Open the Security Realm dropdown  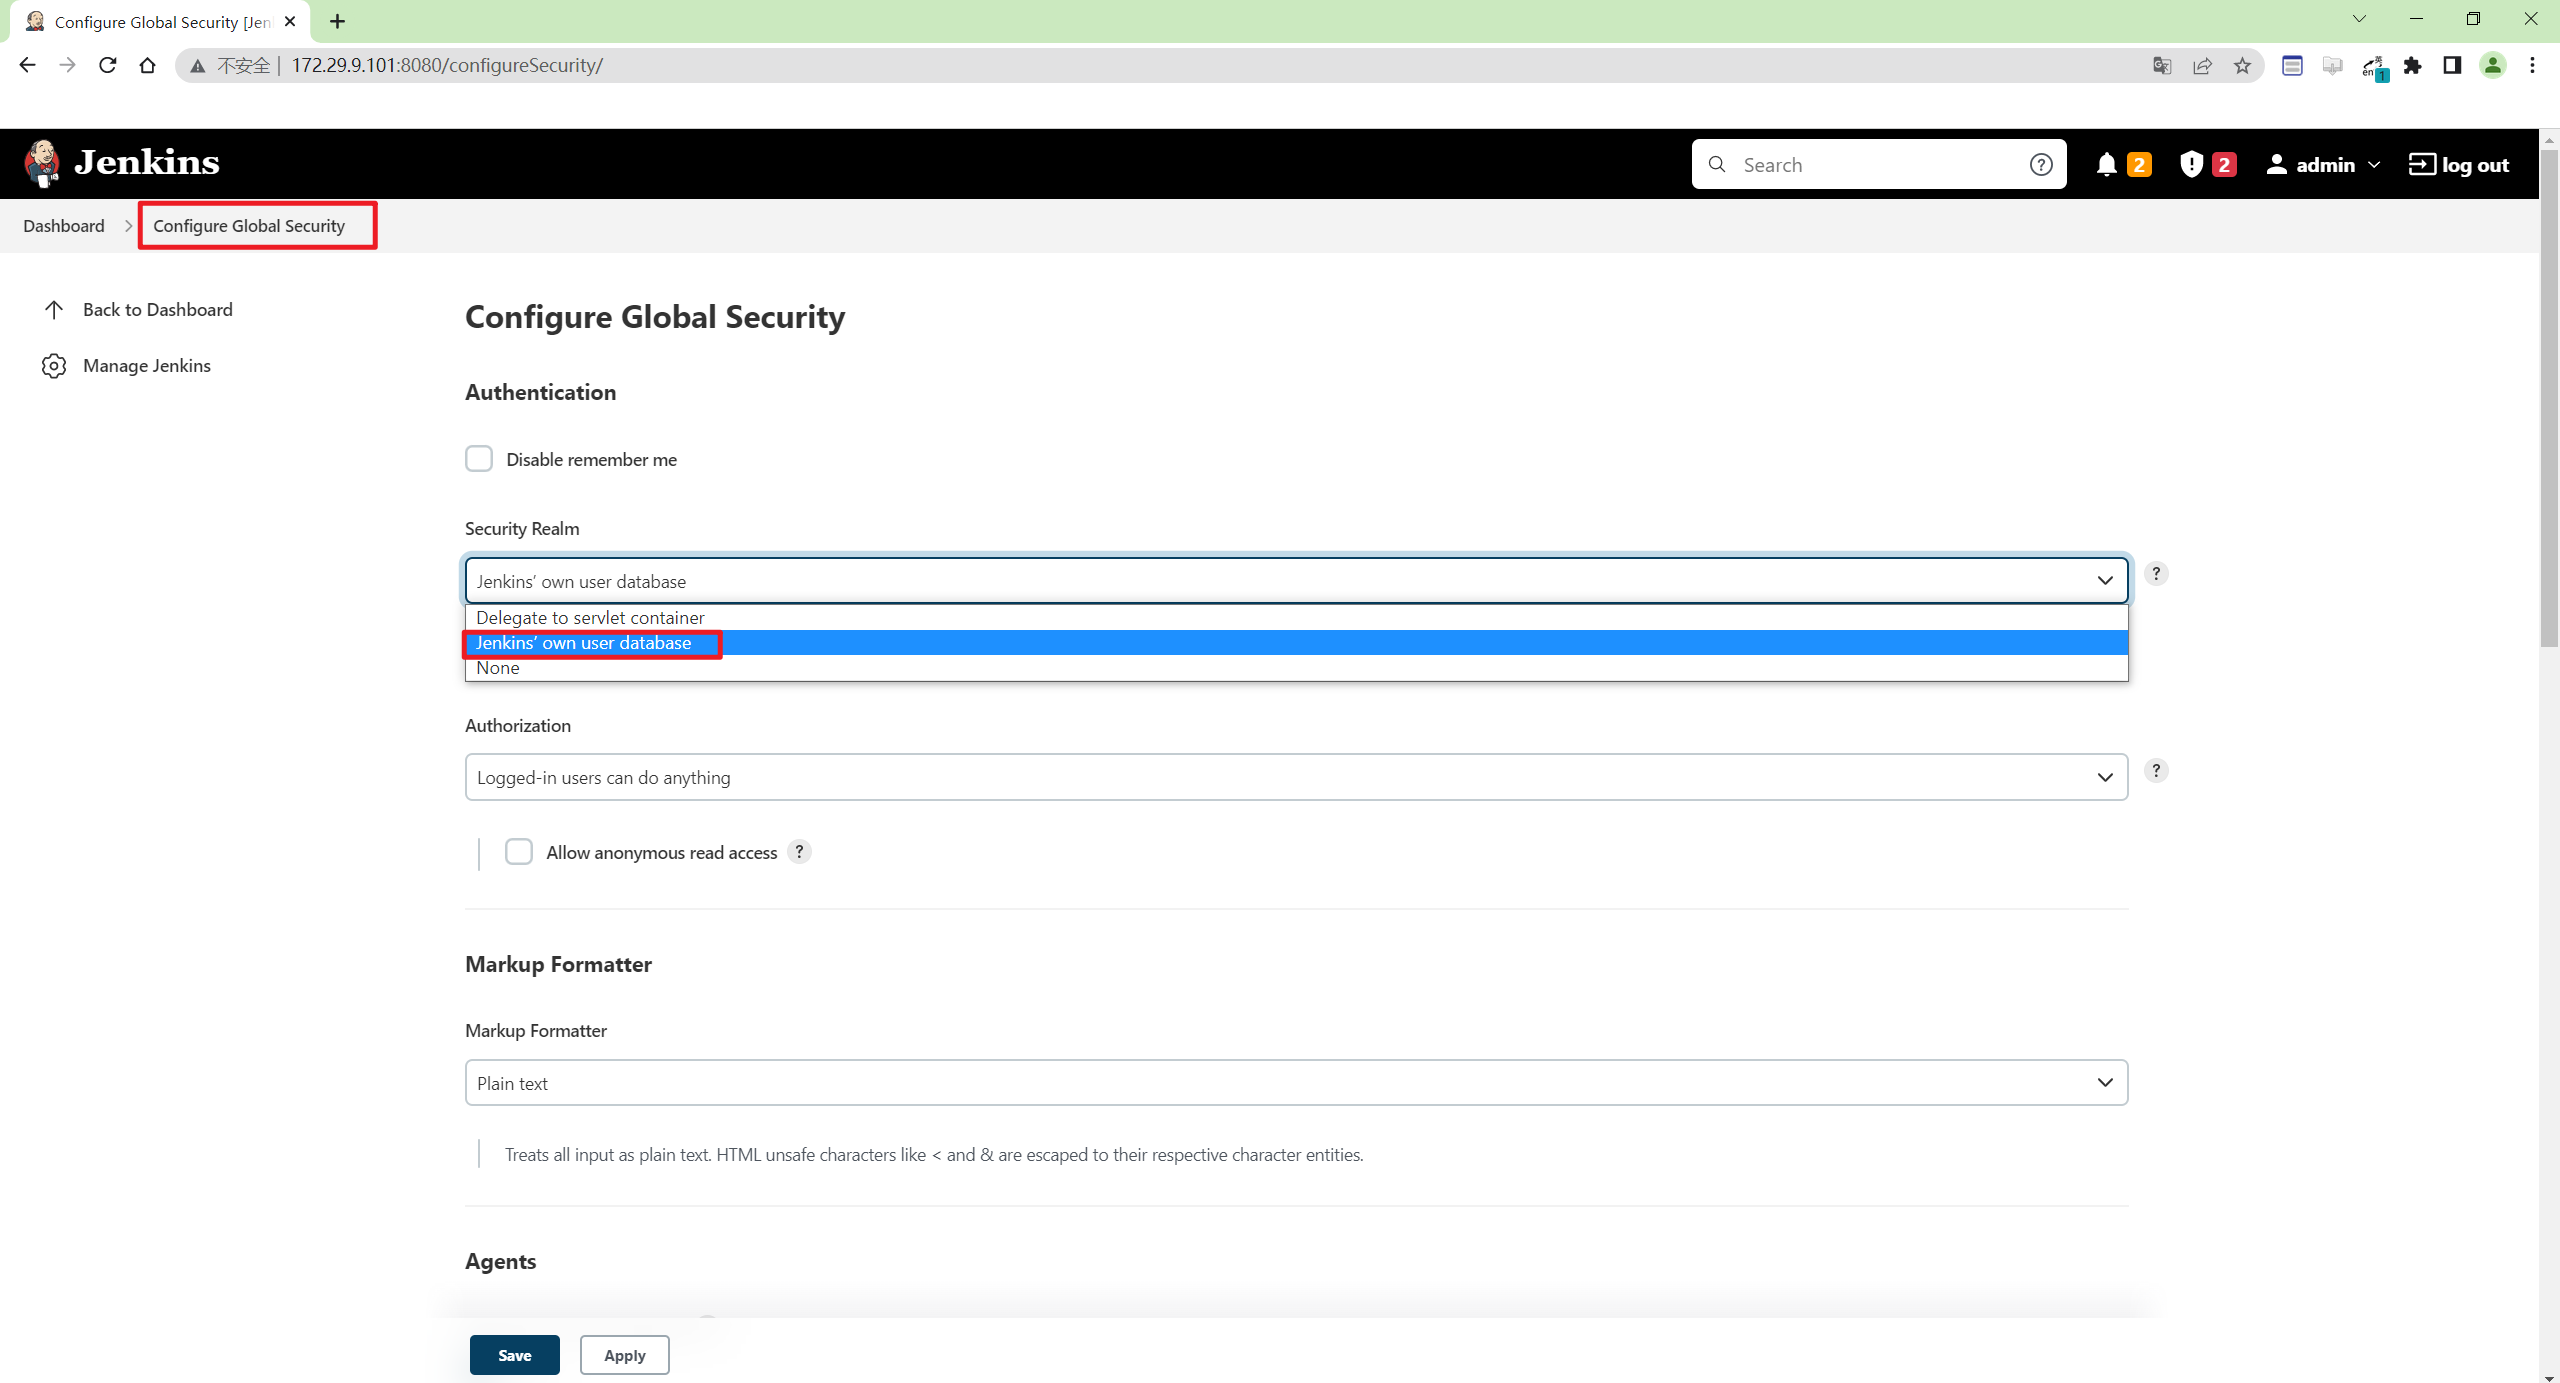coord(1296,581)
